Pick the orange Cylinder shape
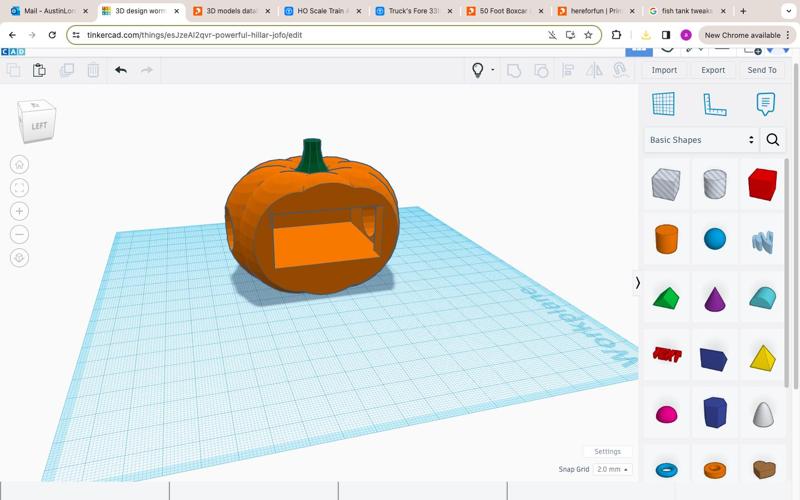 click(x=666, y=239)
